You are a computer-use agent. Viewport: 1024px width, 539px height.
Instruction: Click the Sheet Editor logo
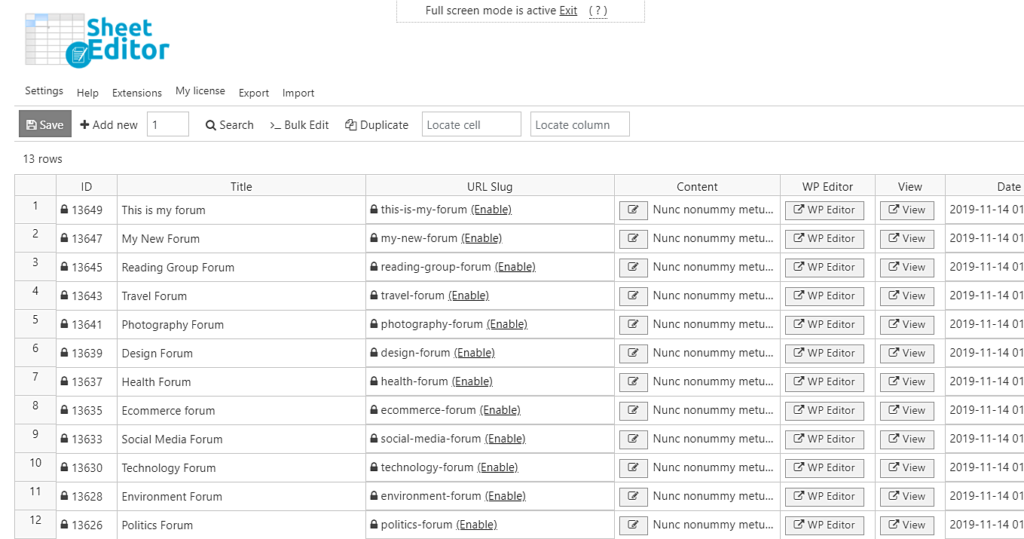[97, 40]
